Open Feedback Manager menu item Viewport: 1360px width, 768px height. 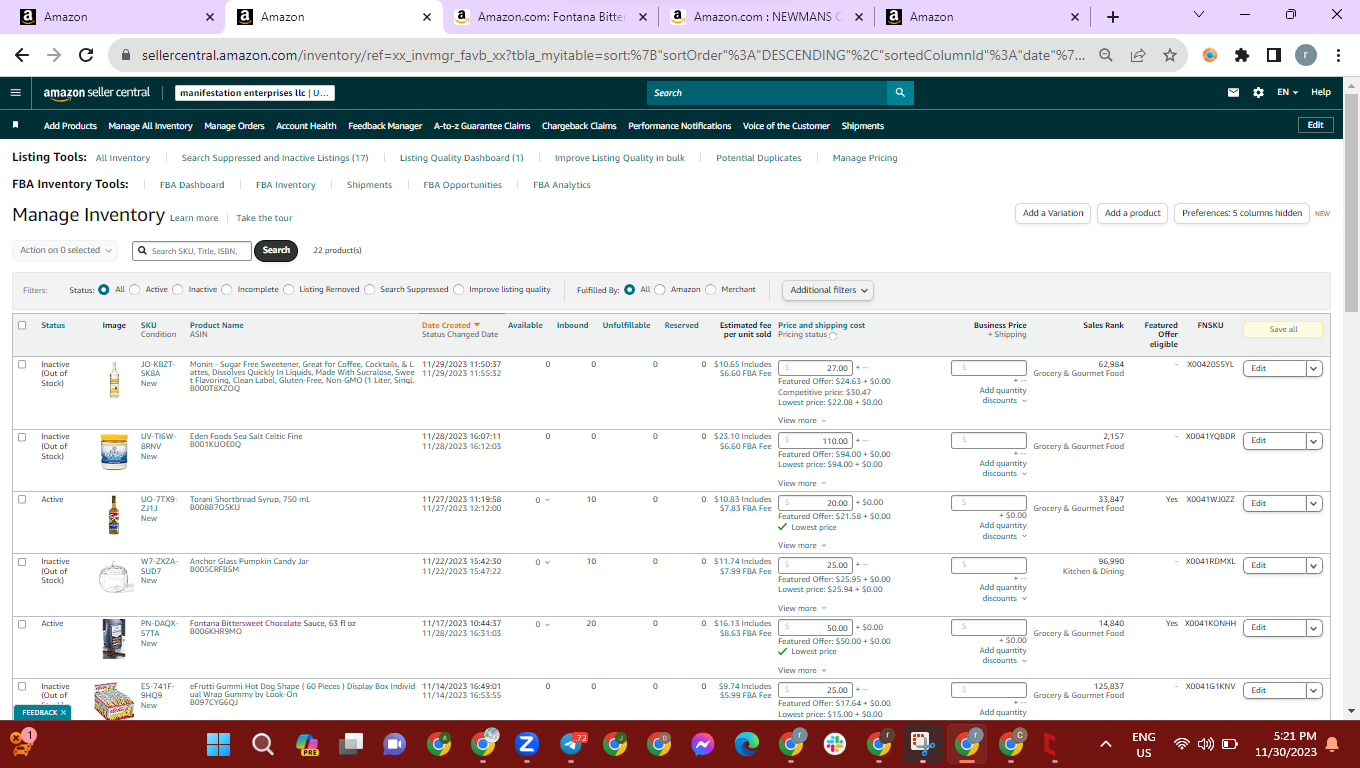point(385,126)
